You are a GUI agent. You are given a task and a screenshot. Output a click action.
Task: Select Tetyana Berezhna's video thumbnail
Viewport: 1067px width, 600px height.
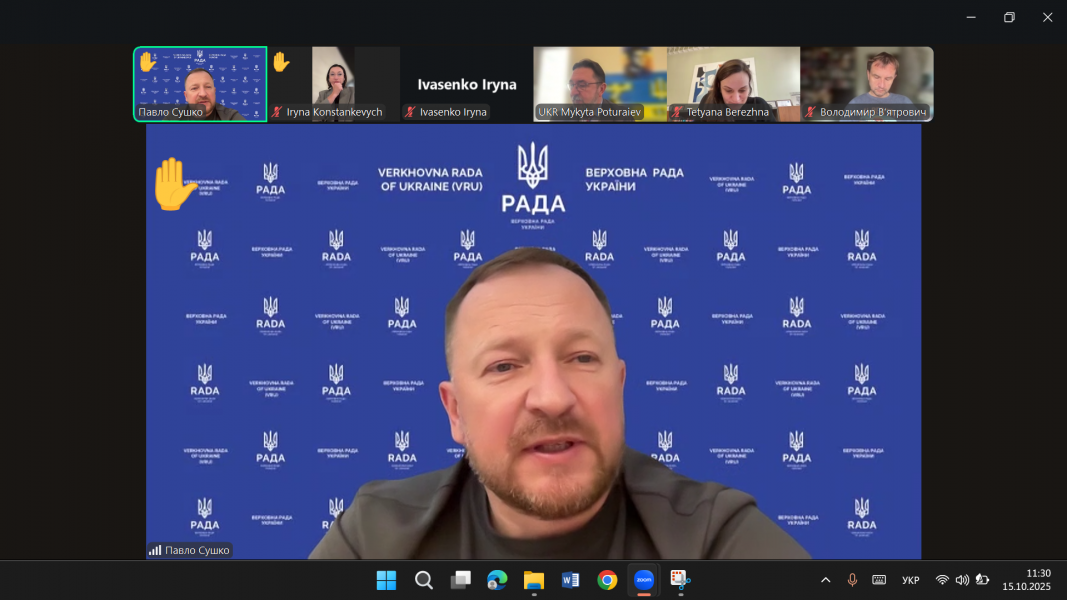[733, 84]
